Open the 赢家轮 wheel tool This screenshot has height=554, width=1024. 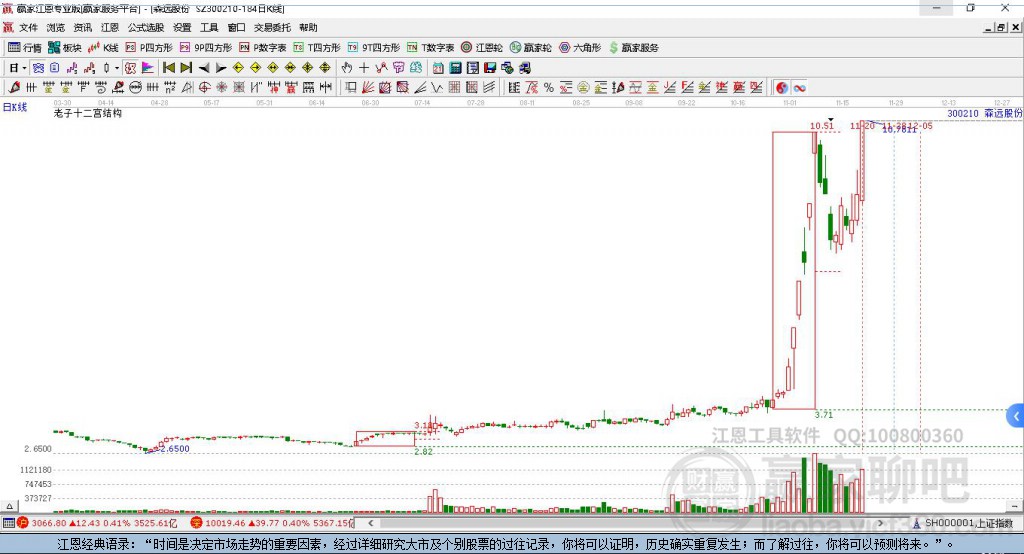[x=531, y=48]
